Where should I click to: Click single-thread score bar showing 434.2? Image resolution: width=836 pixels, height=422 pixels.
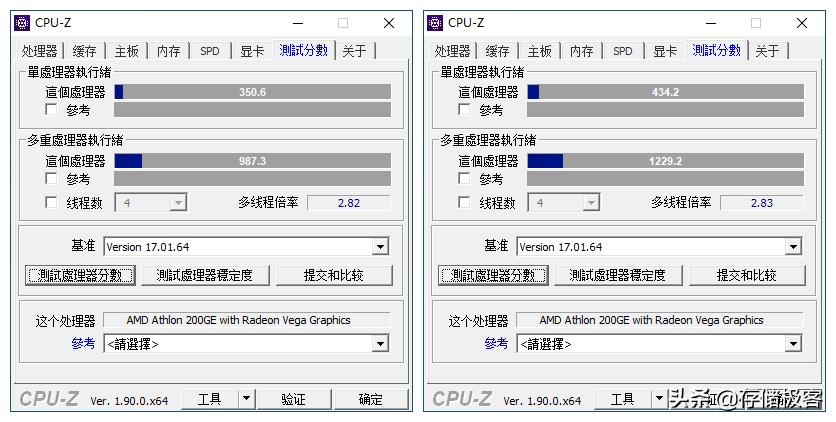665,92
